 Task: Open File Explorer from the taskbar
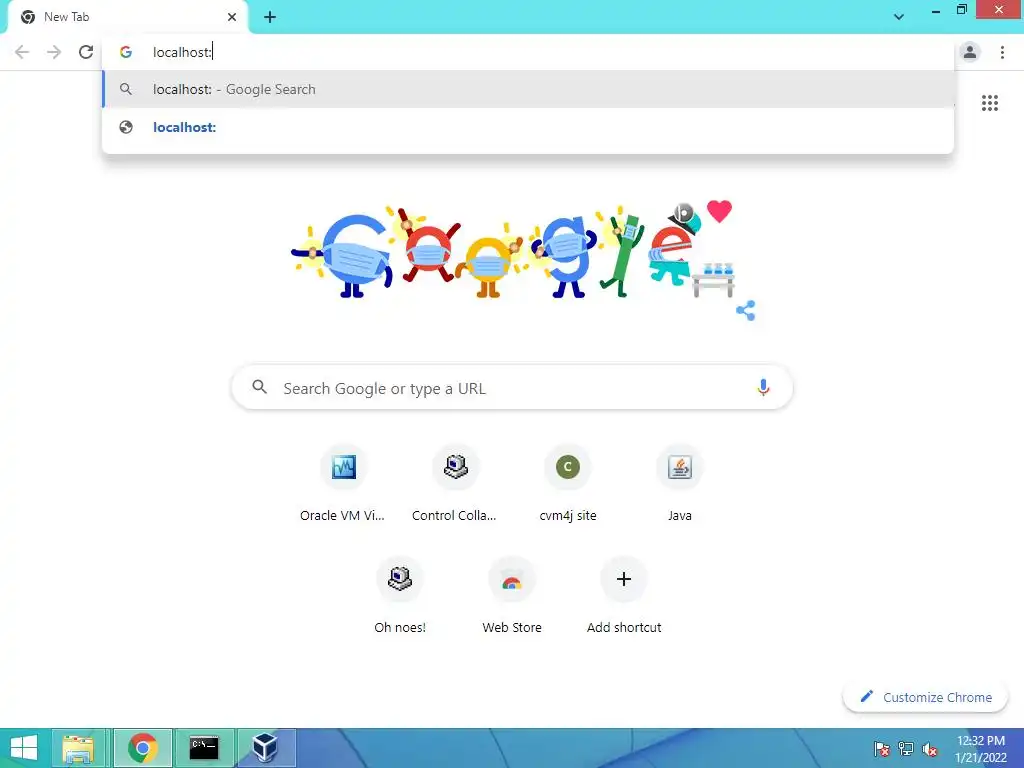coord(78,748)
